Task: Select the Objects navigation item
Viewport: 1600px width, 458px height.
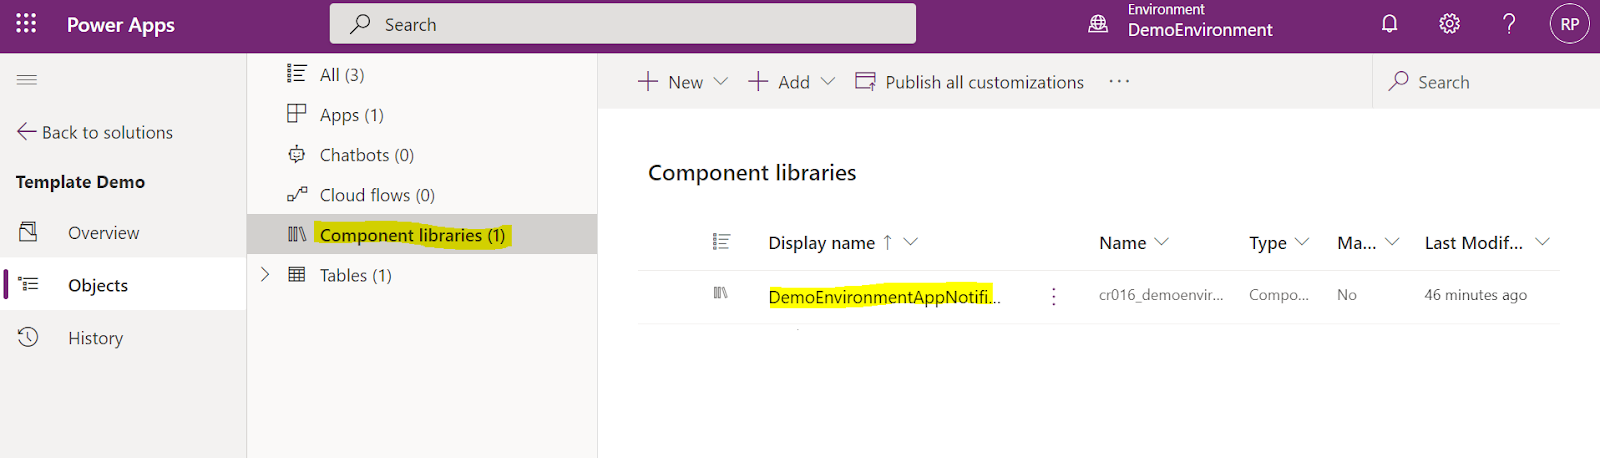Action: click(123, 285)
